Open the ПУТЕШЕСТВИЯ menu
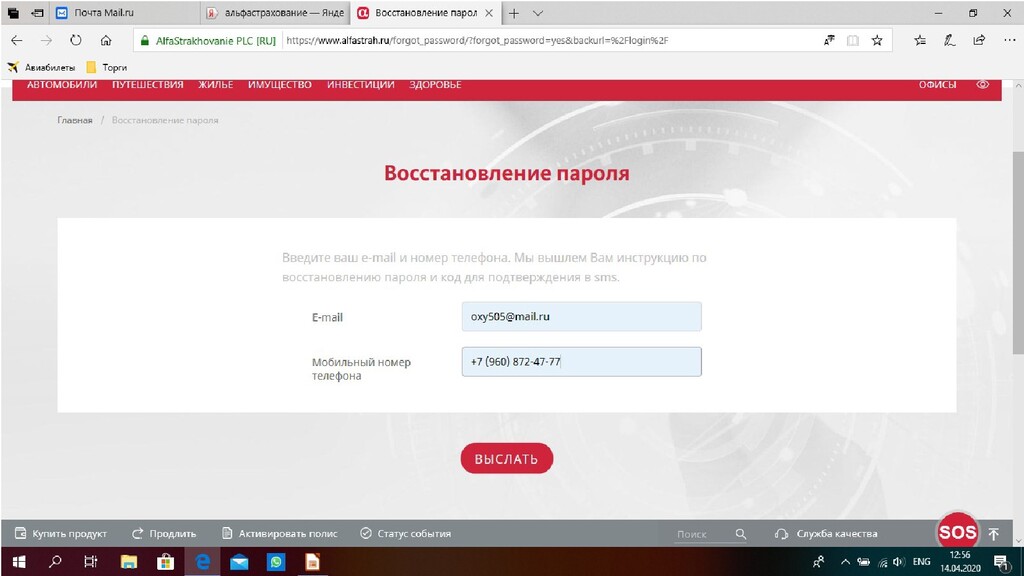Screen dimensions: 1024x576 (x=148, y=85)
